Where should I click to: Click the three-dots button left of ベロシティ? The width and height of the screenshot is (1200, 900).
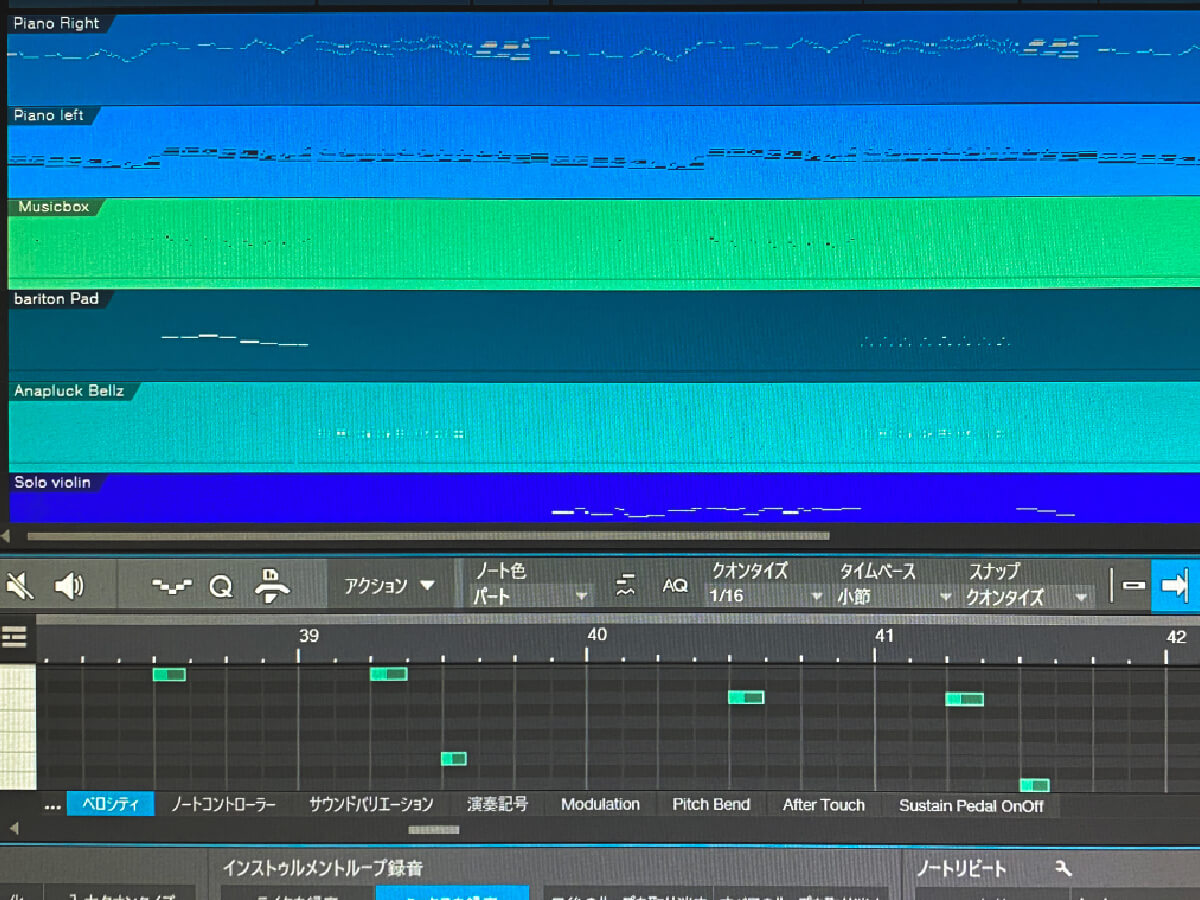pos(52,805)
